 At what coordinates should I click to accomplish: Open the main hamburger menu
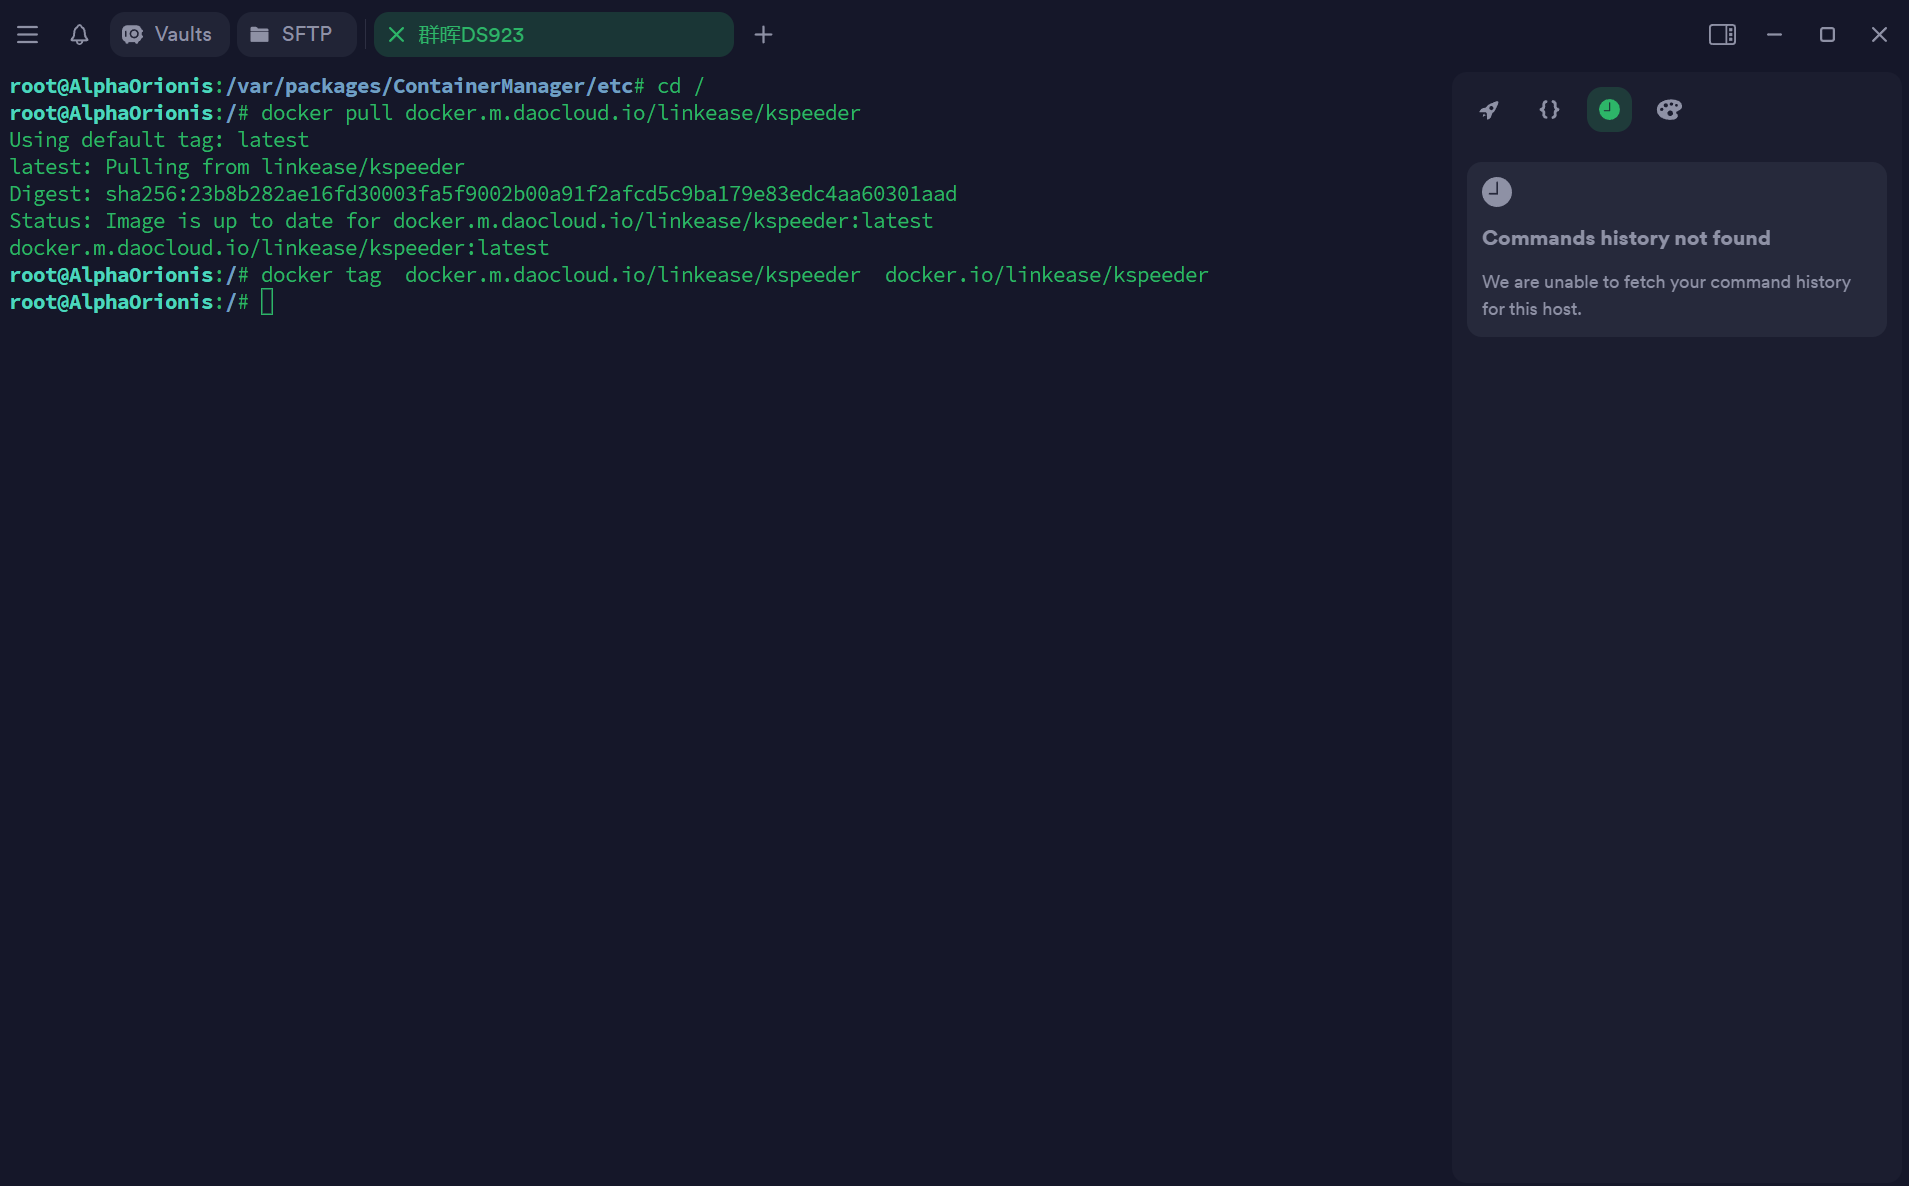[x=27, y=34]
